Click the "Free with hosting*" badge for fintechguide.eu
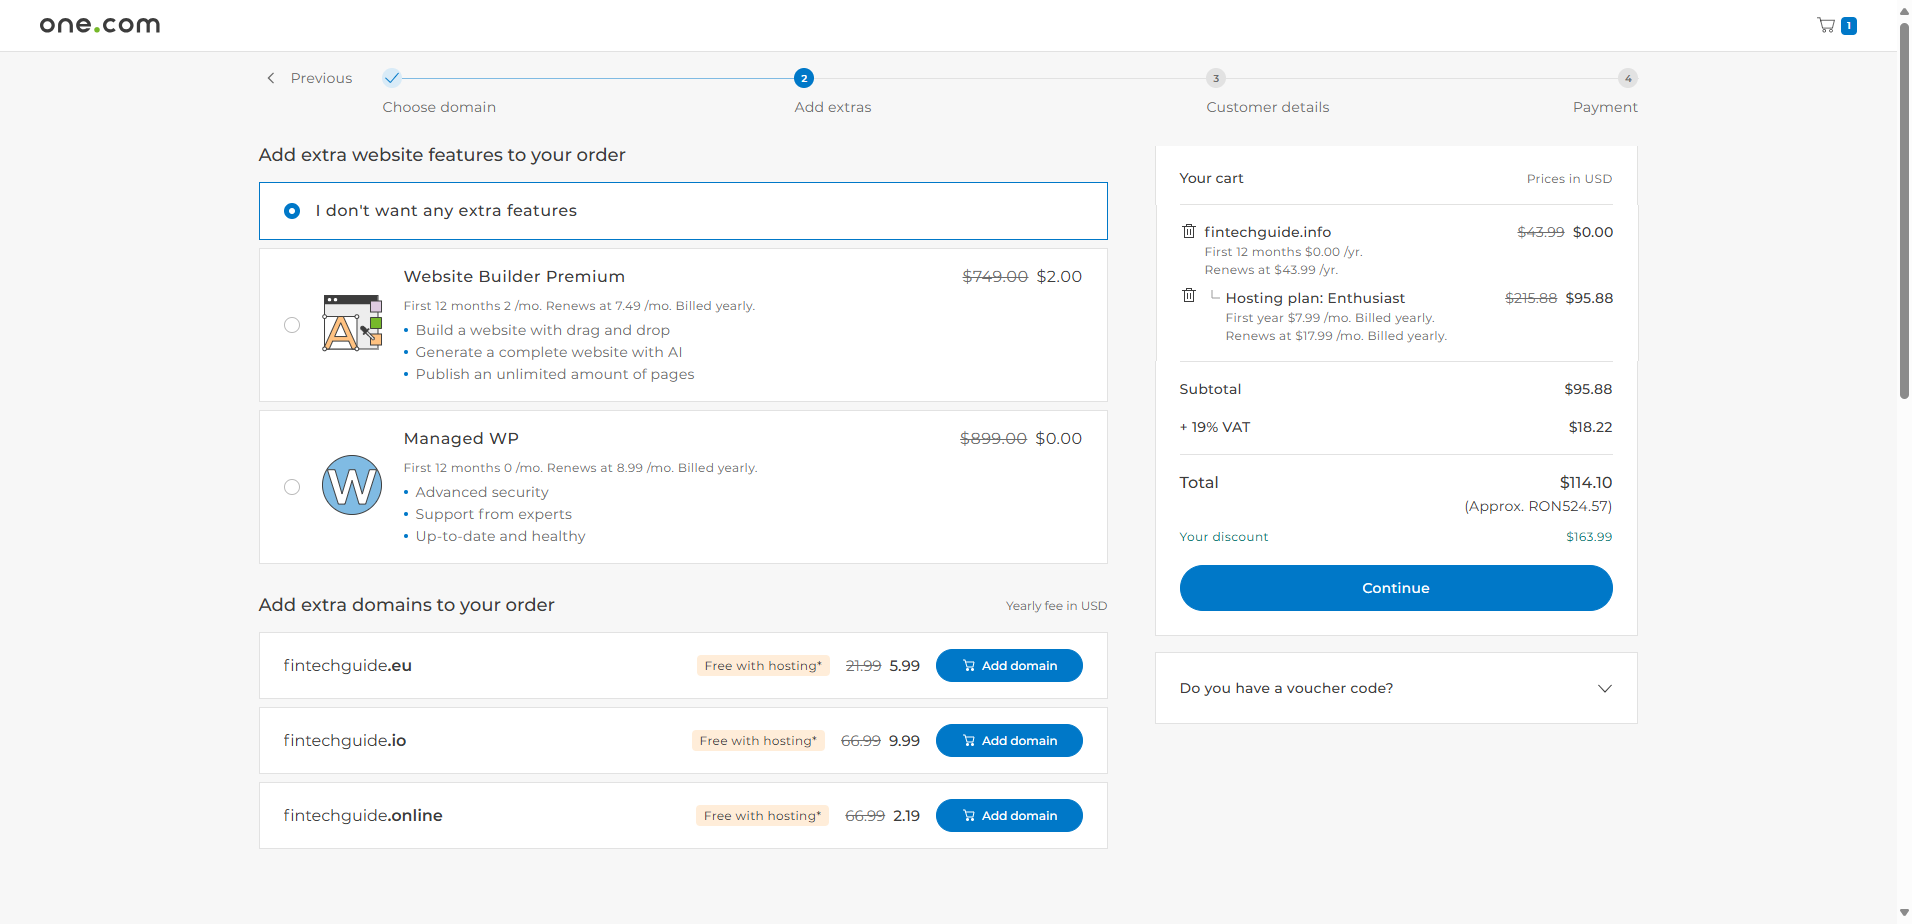This screenshot has width=1912, height=924. pos(763,666)
